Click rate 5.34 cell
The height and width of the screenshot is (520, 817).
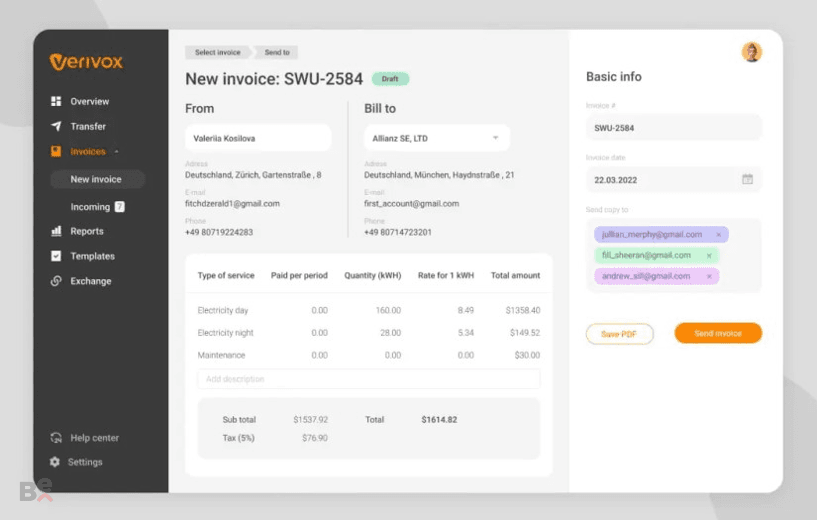pos(466,332)
